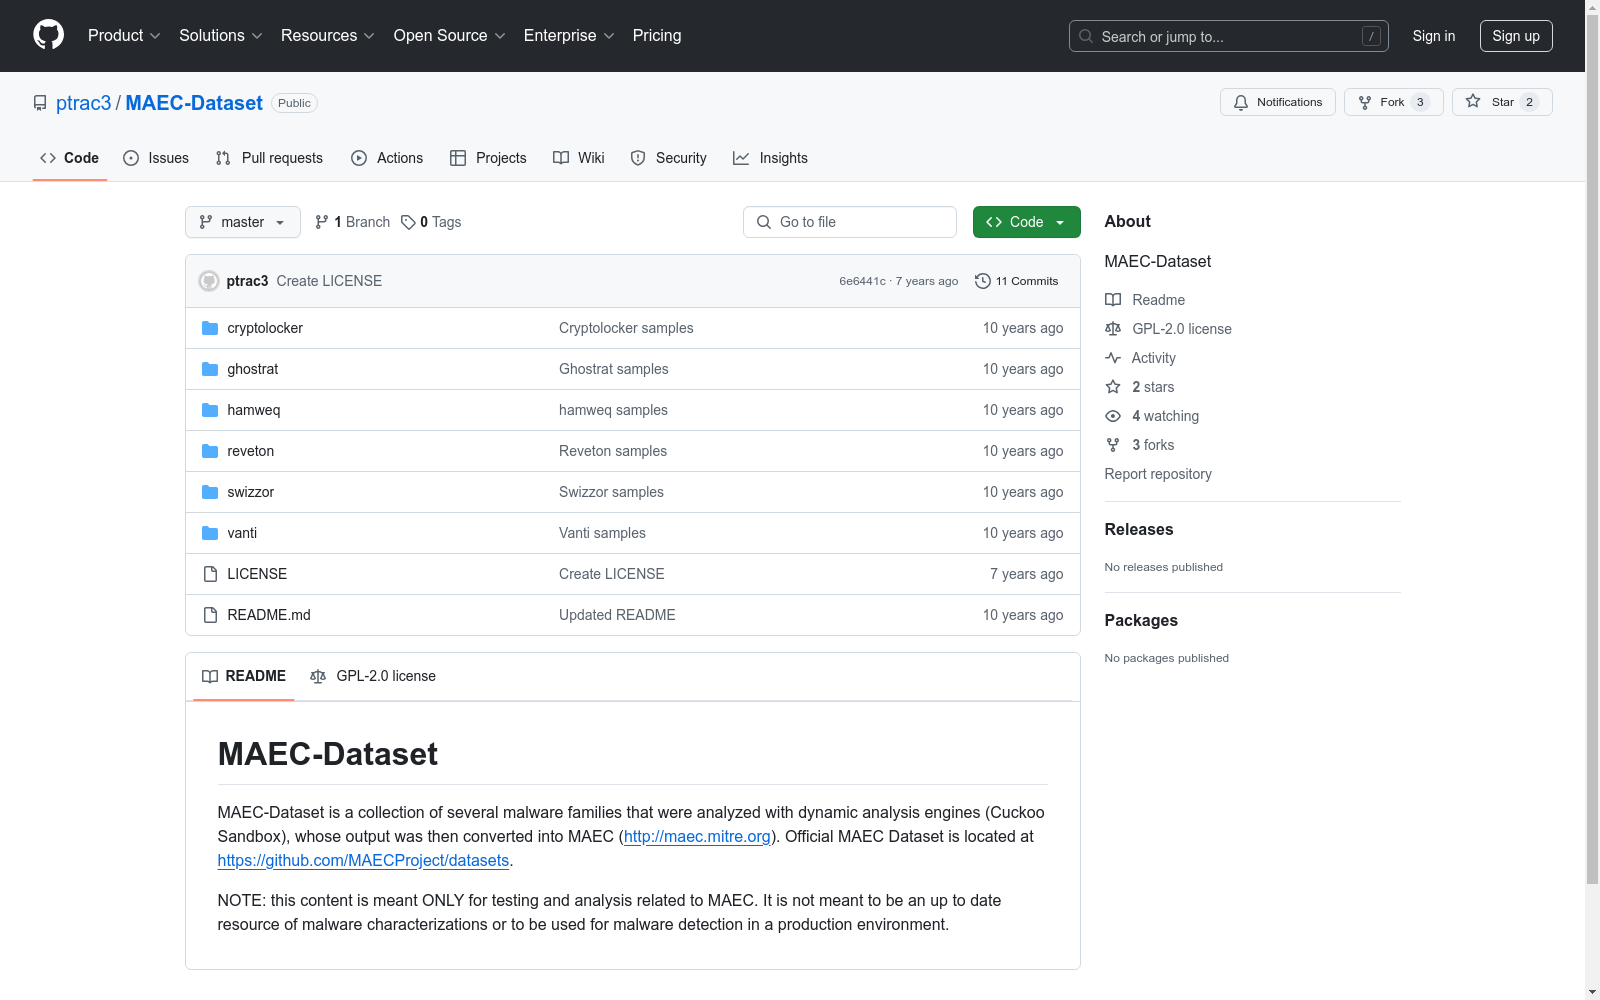Click the notifications bell icon
Image resolution: width=1600 pixels, height=1000 pixels.
point(1241,102)
